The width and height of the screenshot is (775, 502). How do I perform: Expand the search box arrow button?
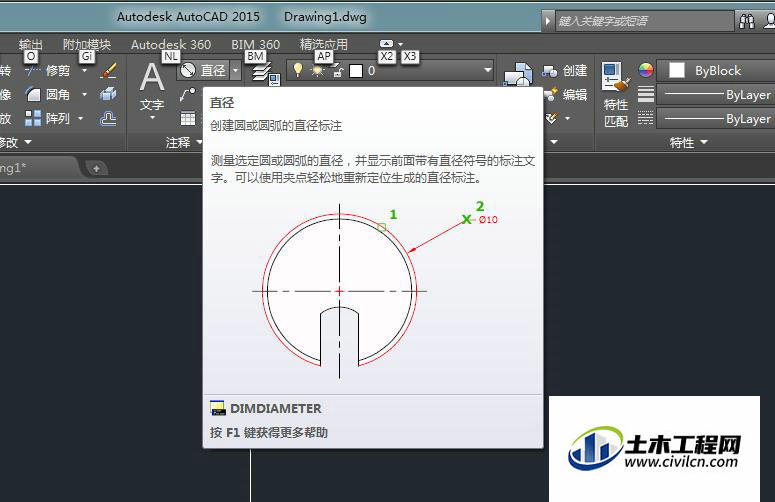pos(548,21)
